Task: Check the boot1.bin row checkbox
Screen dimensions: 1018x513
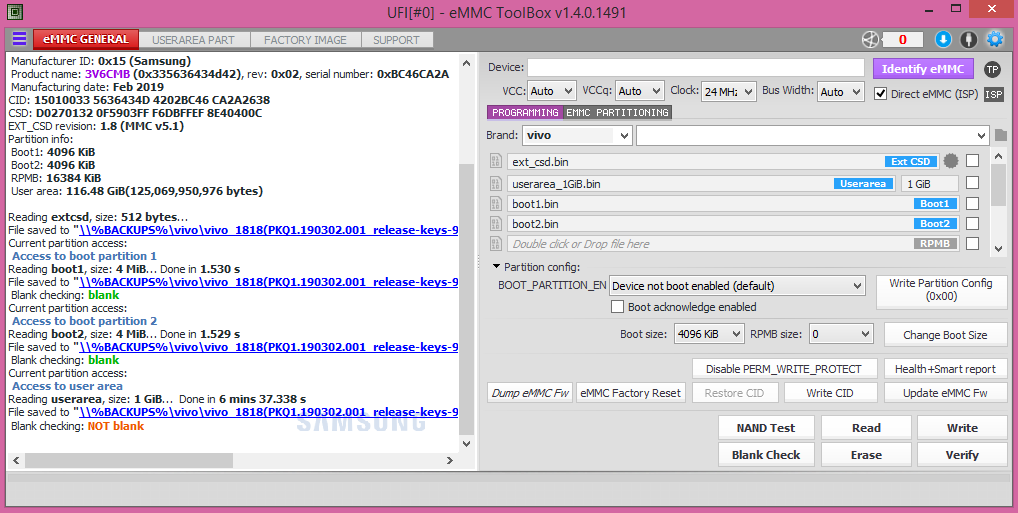Action: (972, 203)
